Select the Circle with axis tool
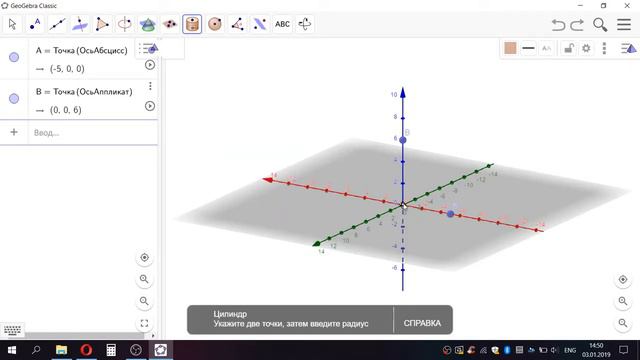 pyautogui.click(x=124, y=24)
